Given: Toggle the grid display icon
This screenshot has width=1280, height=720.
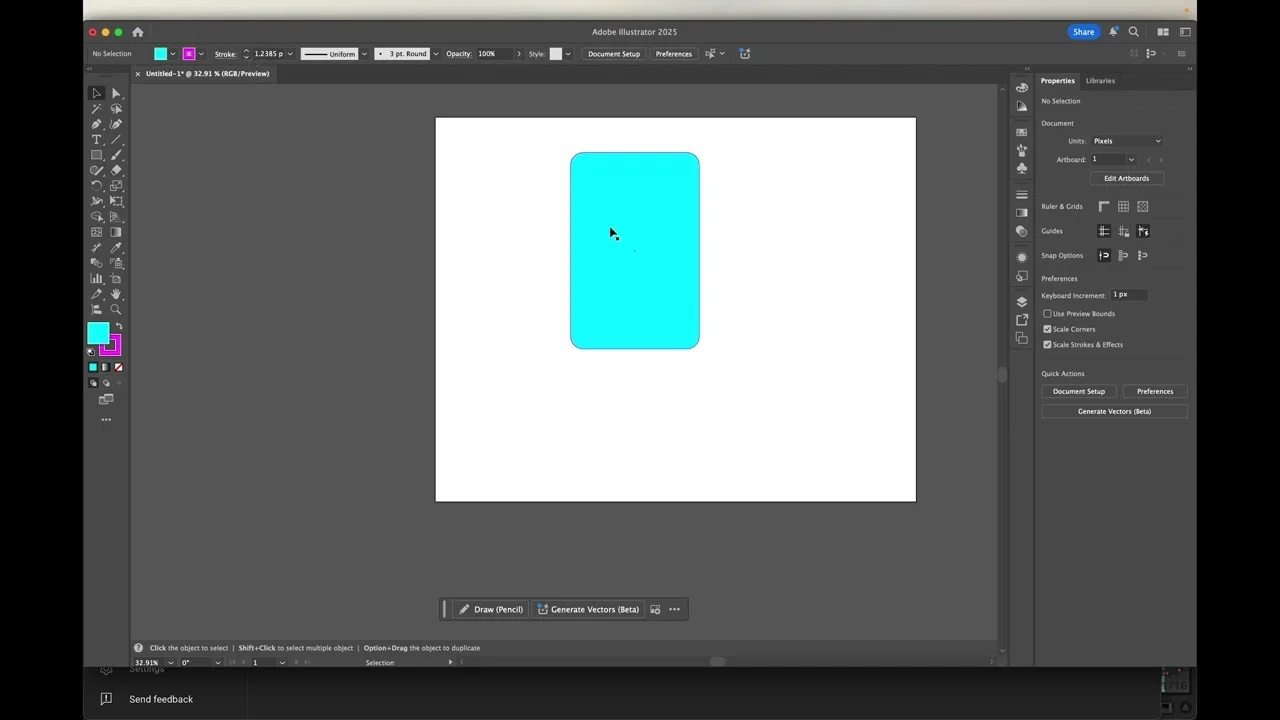Looking at the screenshot, I should click(1123, 207).
